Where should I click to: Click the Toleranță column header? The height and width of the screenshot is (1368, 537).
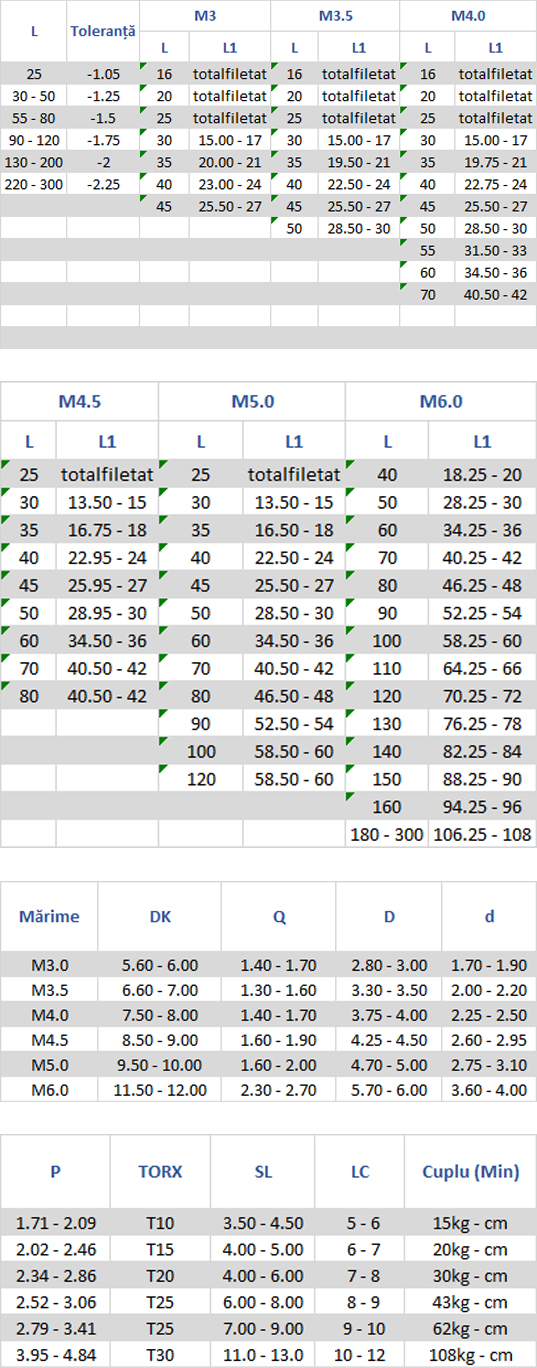[x=103, y=31]
